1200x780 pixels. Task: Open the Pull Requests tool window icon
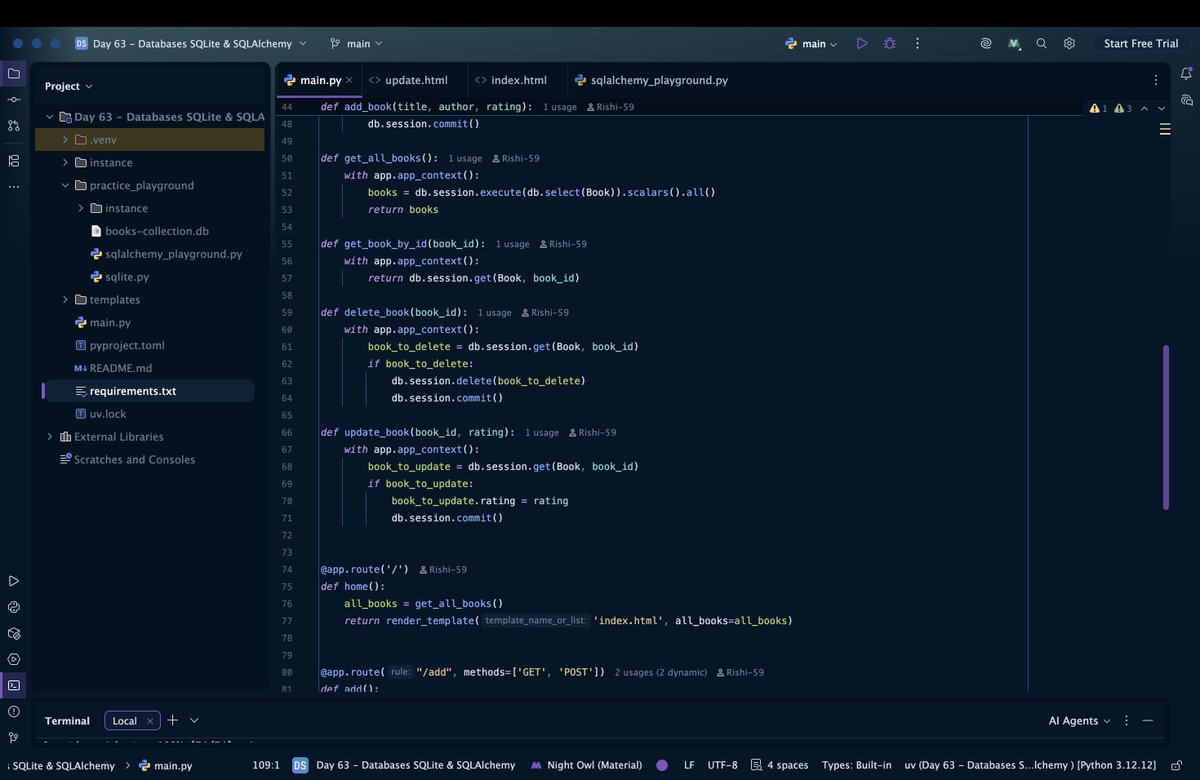13,126
